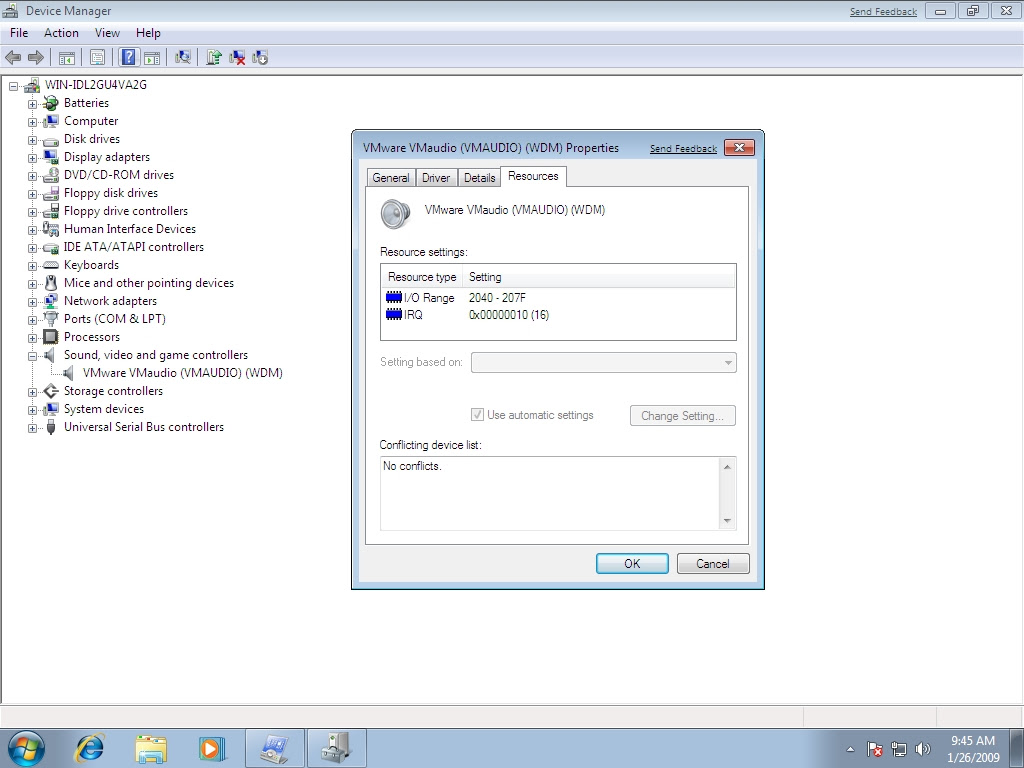This screenshot has width=1024, height=768.
Task: Select the Batteries category icon
Action: click(51, 103)
